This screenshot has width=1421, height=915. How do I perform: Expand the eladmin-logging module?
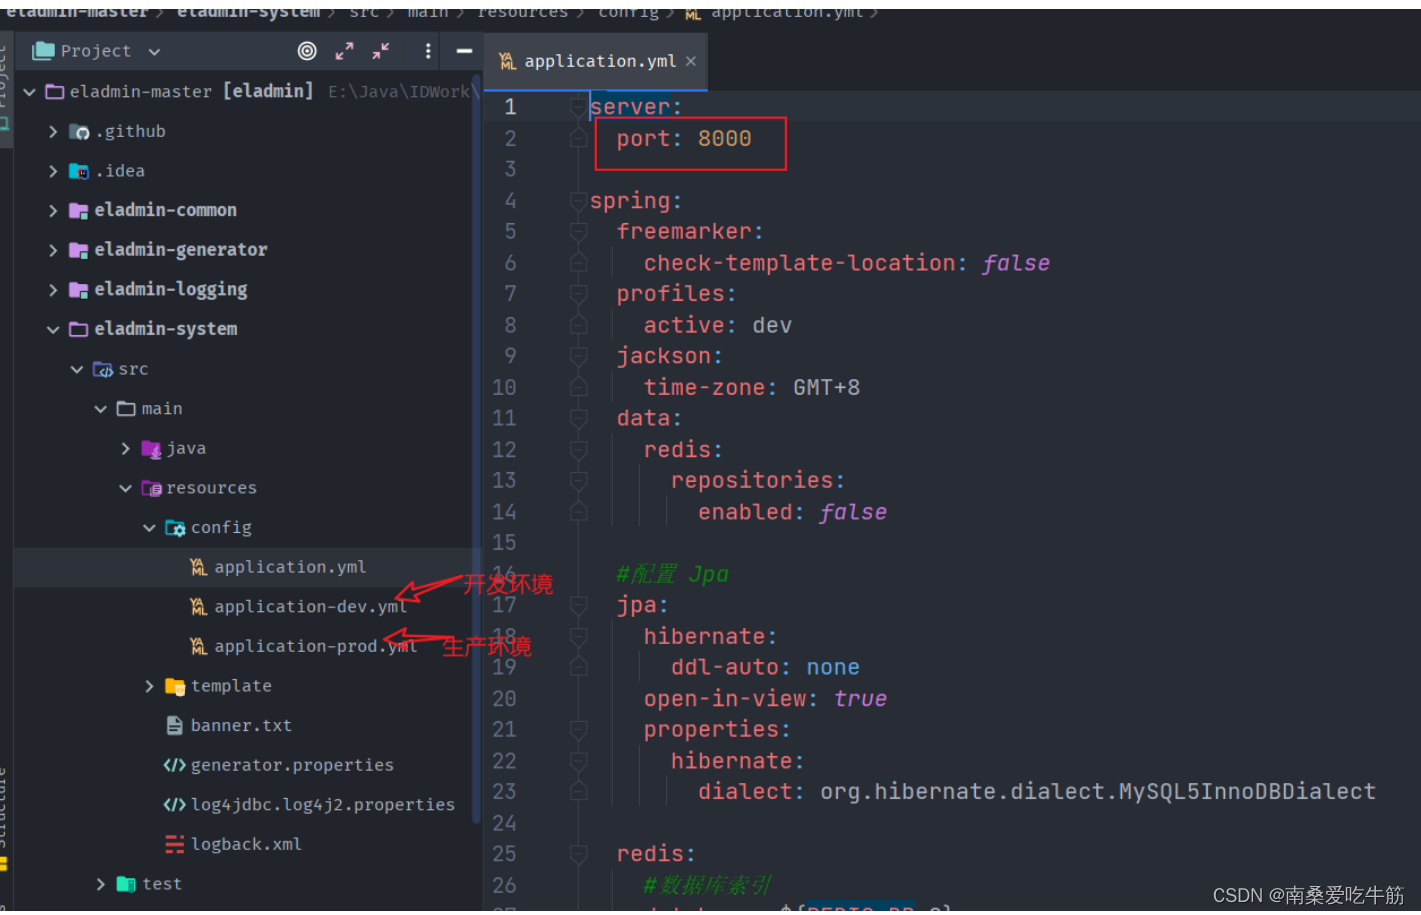coord(53,290)
